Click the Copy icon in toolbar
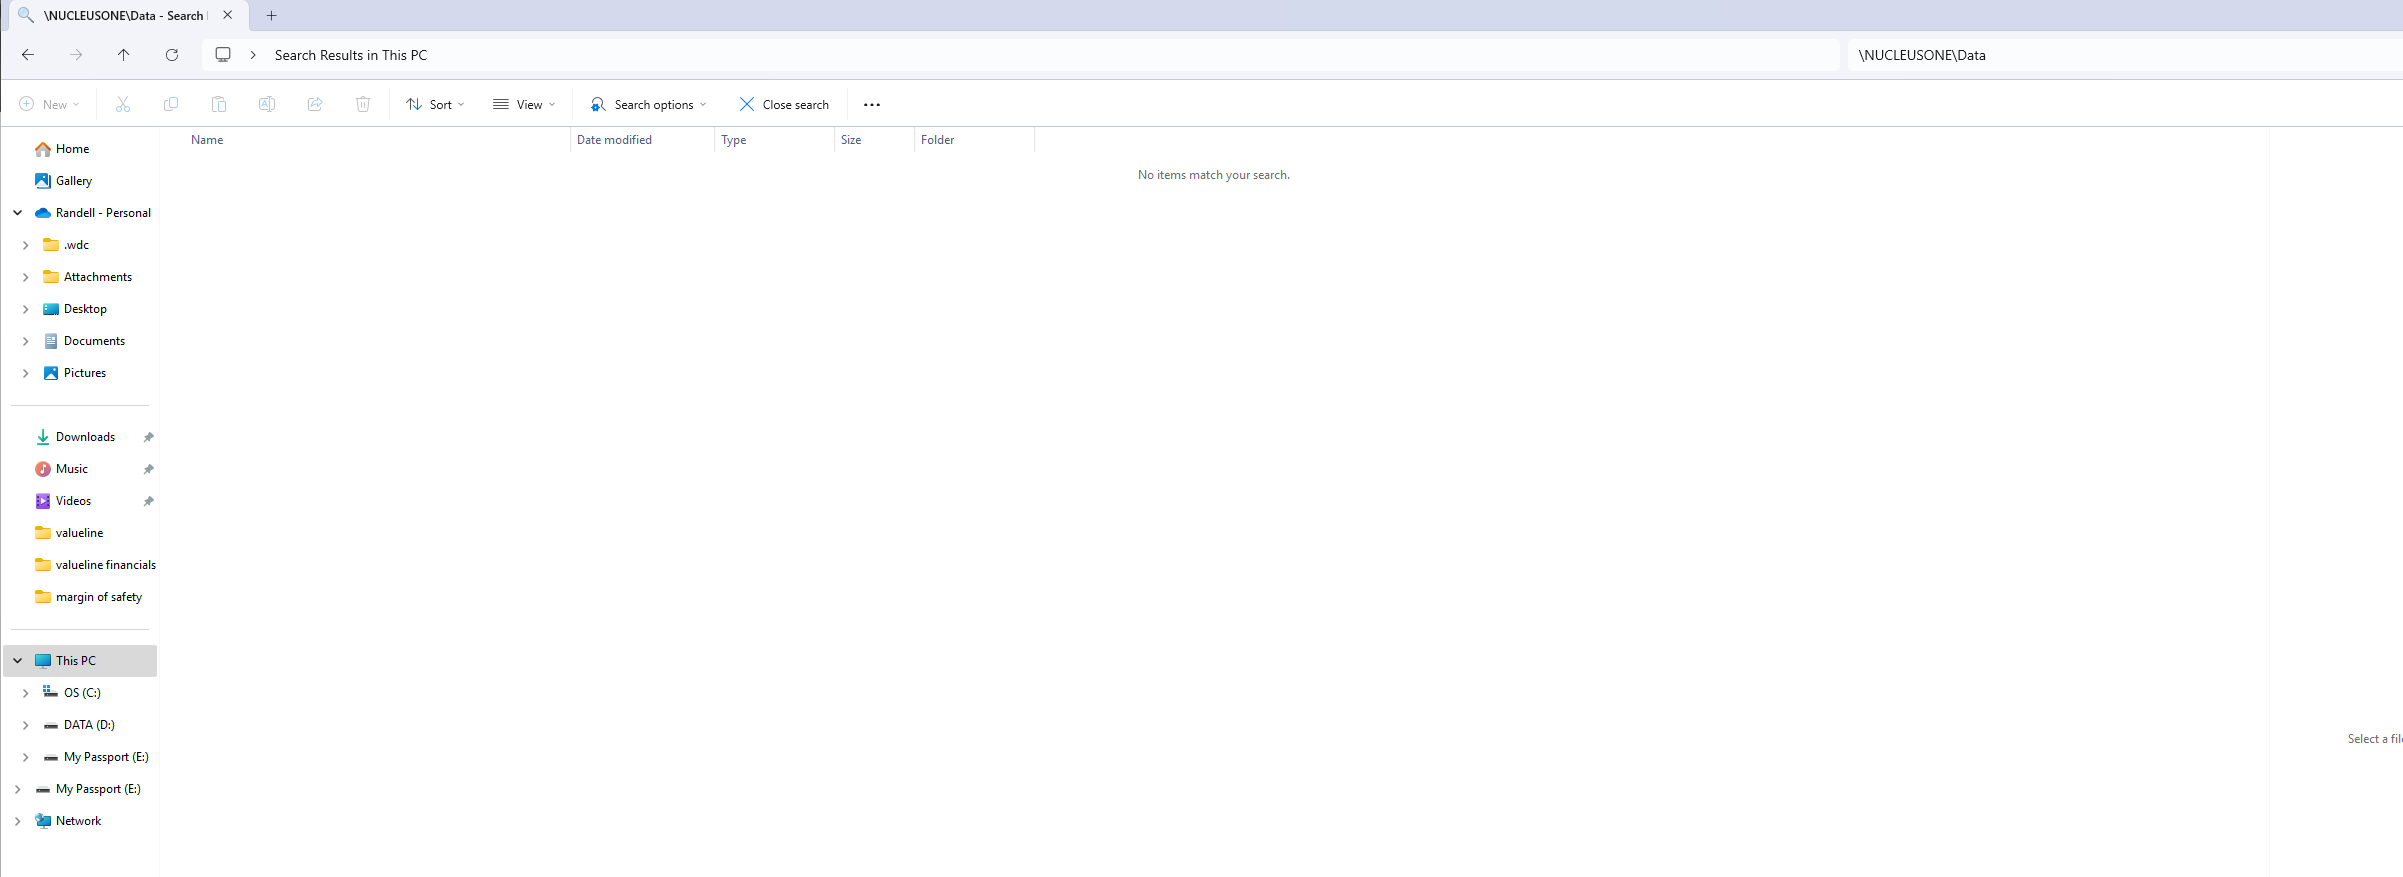The height and width of the screenshot is (877, 2403). coord(171,104)
